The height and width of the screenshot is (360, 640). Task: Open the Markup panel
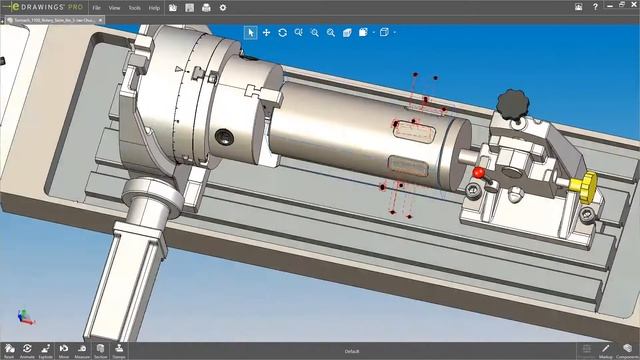[x=606, y=351]
